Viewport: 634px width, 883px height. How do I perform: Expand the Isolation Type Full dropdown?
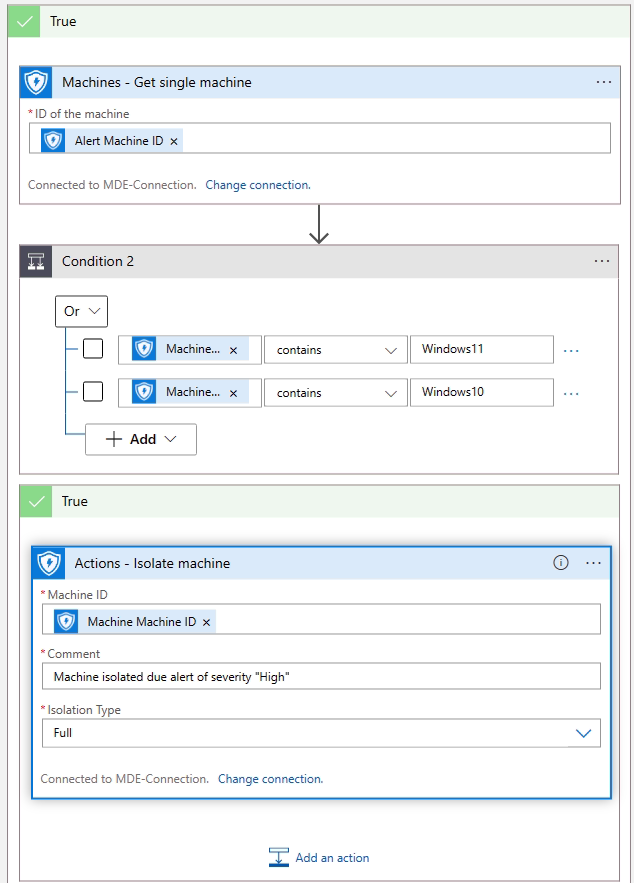click(584, 733)
